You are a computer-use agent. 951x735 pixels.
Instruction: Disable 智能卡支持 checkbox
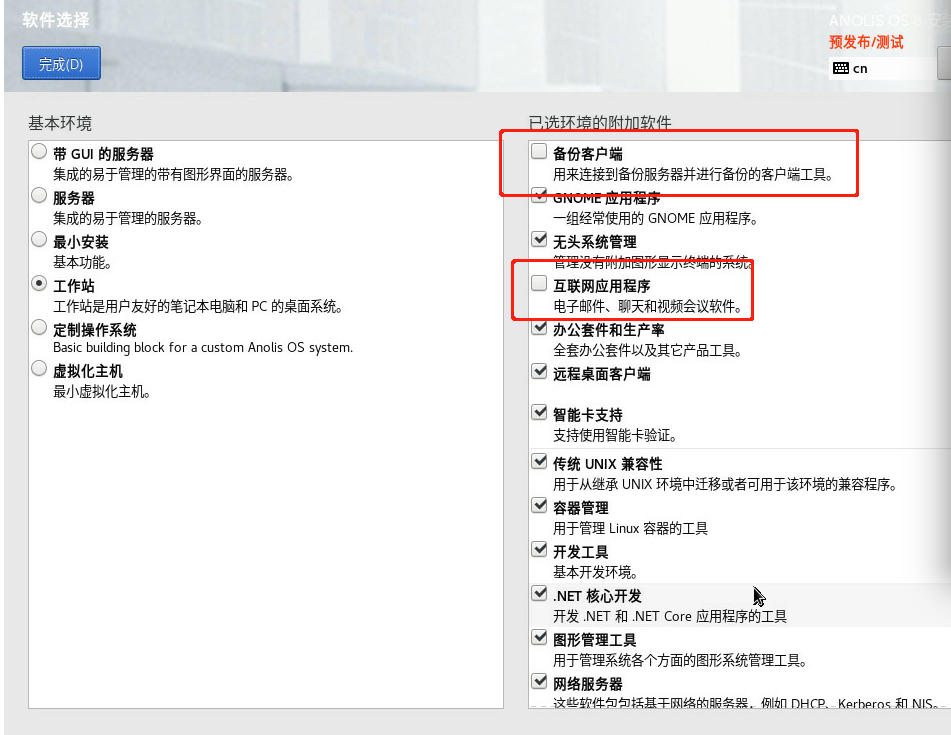pos(540,414)
